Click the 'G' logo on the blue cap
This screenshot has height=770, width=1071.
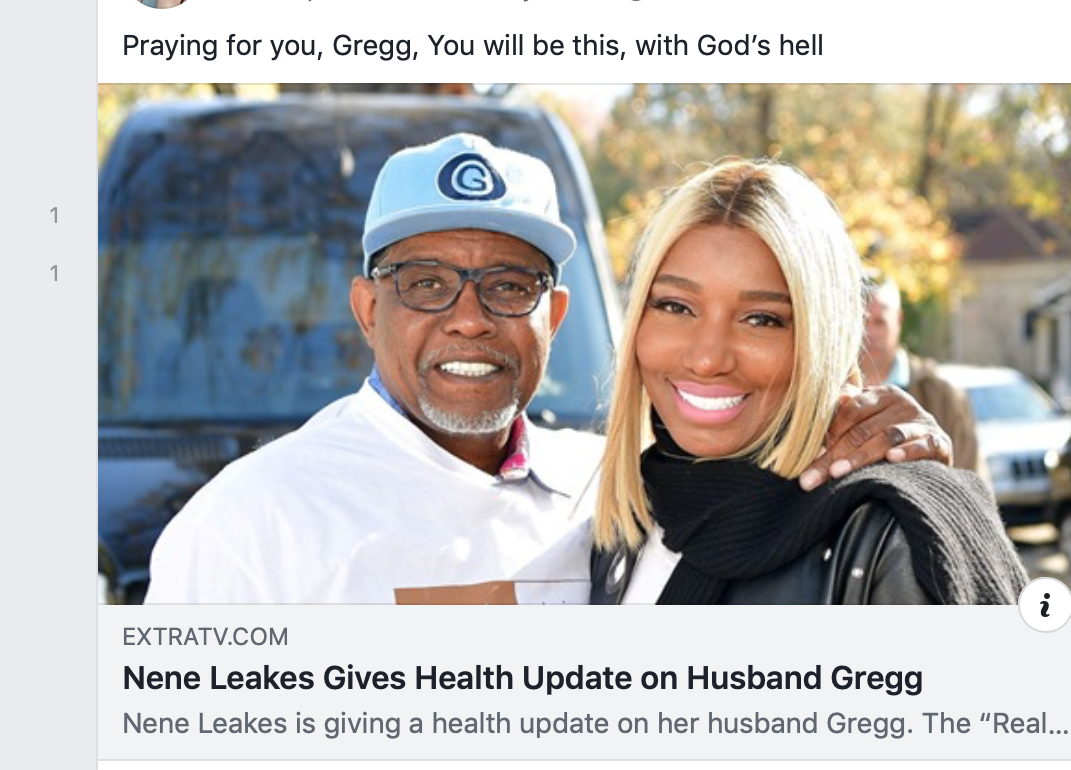point(471,178)
